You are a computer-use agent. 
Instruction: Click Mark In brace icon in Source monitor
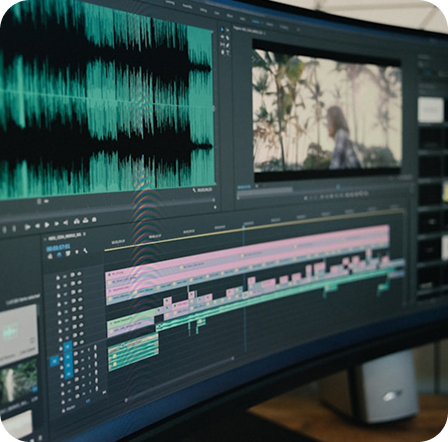tap(4, 229)
